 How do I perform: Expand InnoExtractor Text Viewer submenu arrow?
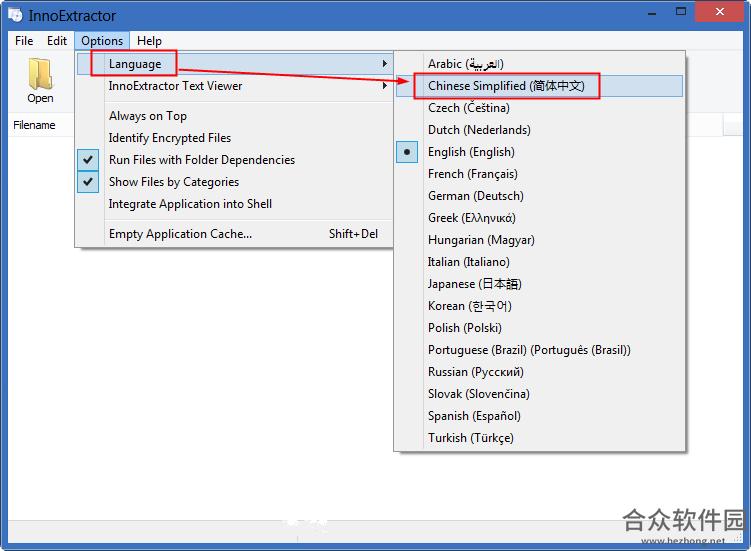pos(384,86)
